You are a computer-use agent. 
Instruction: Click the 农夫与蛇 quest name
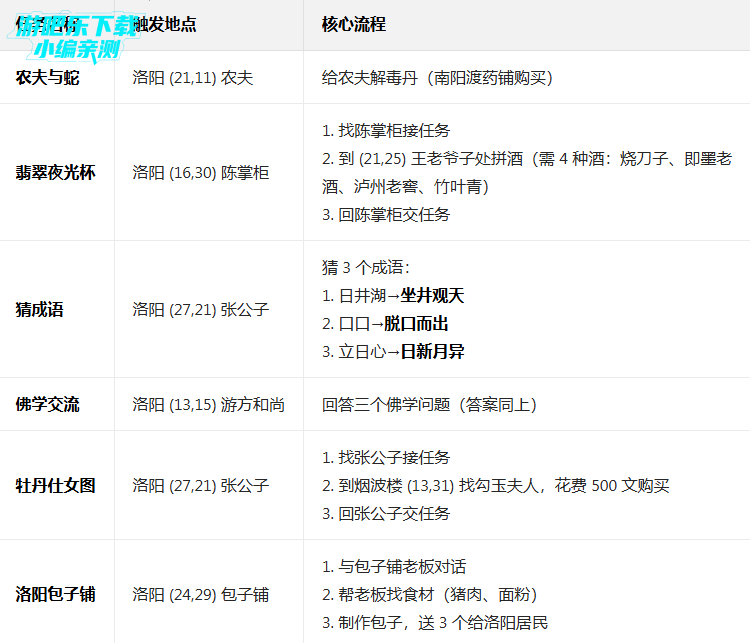pyautogui.click(x=48, y=77)
